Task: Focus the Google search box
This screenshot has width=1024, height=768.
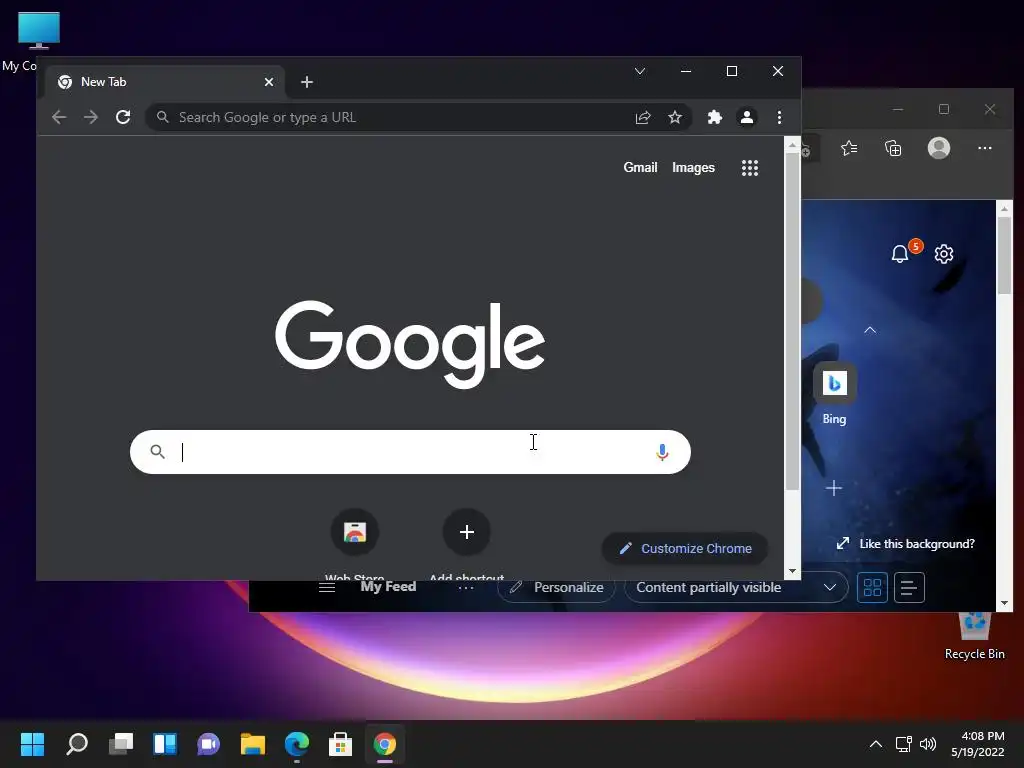Action: tap(410, 452)
